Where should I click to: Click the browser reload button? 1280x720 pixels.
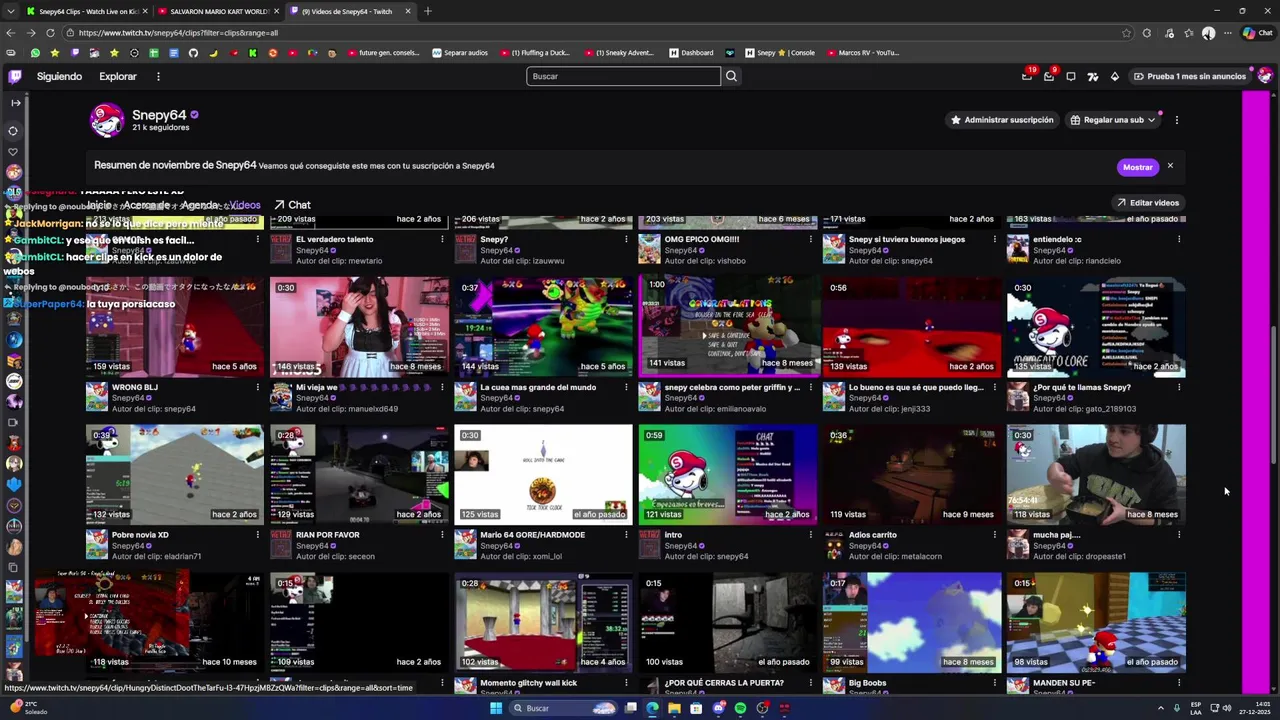(x=50, y=33)
